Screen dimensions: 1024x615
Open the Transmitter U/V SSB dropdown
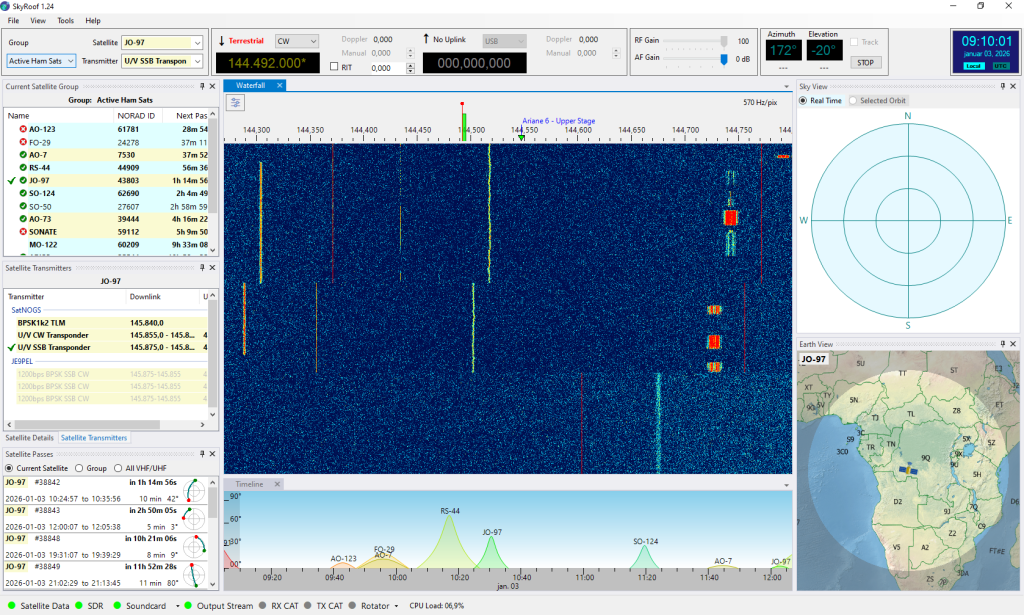click(161, 61)
